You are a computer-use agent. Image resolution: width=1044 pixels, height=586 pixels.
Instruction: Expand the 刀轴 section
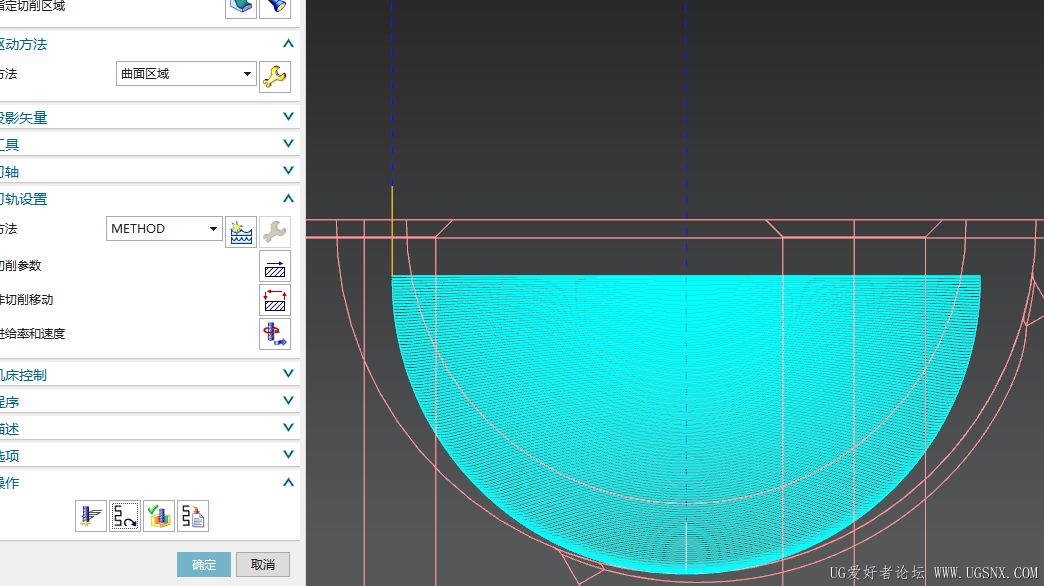[288, 171]
